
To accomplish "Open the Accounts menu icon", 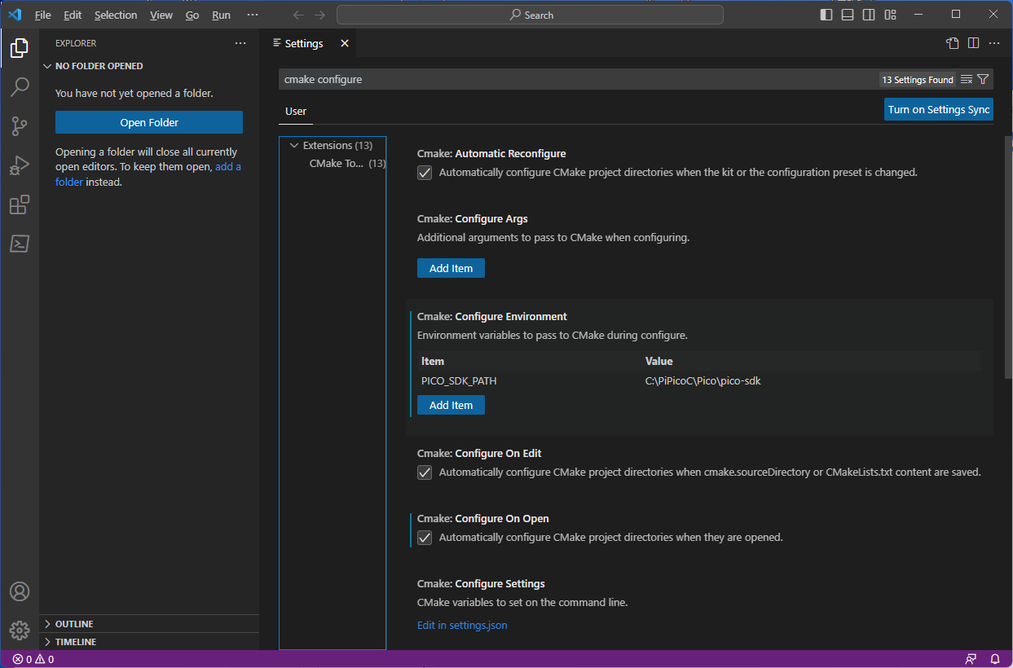I will click(19, 591).
